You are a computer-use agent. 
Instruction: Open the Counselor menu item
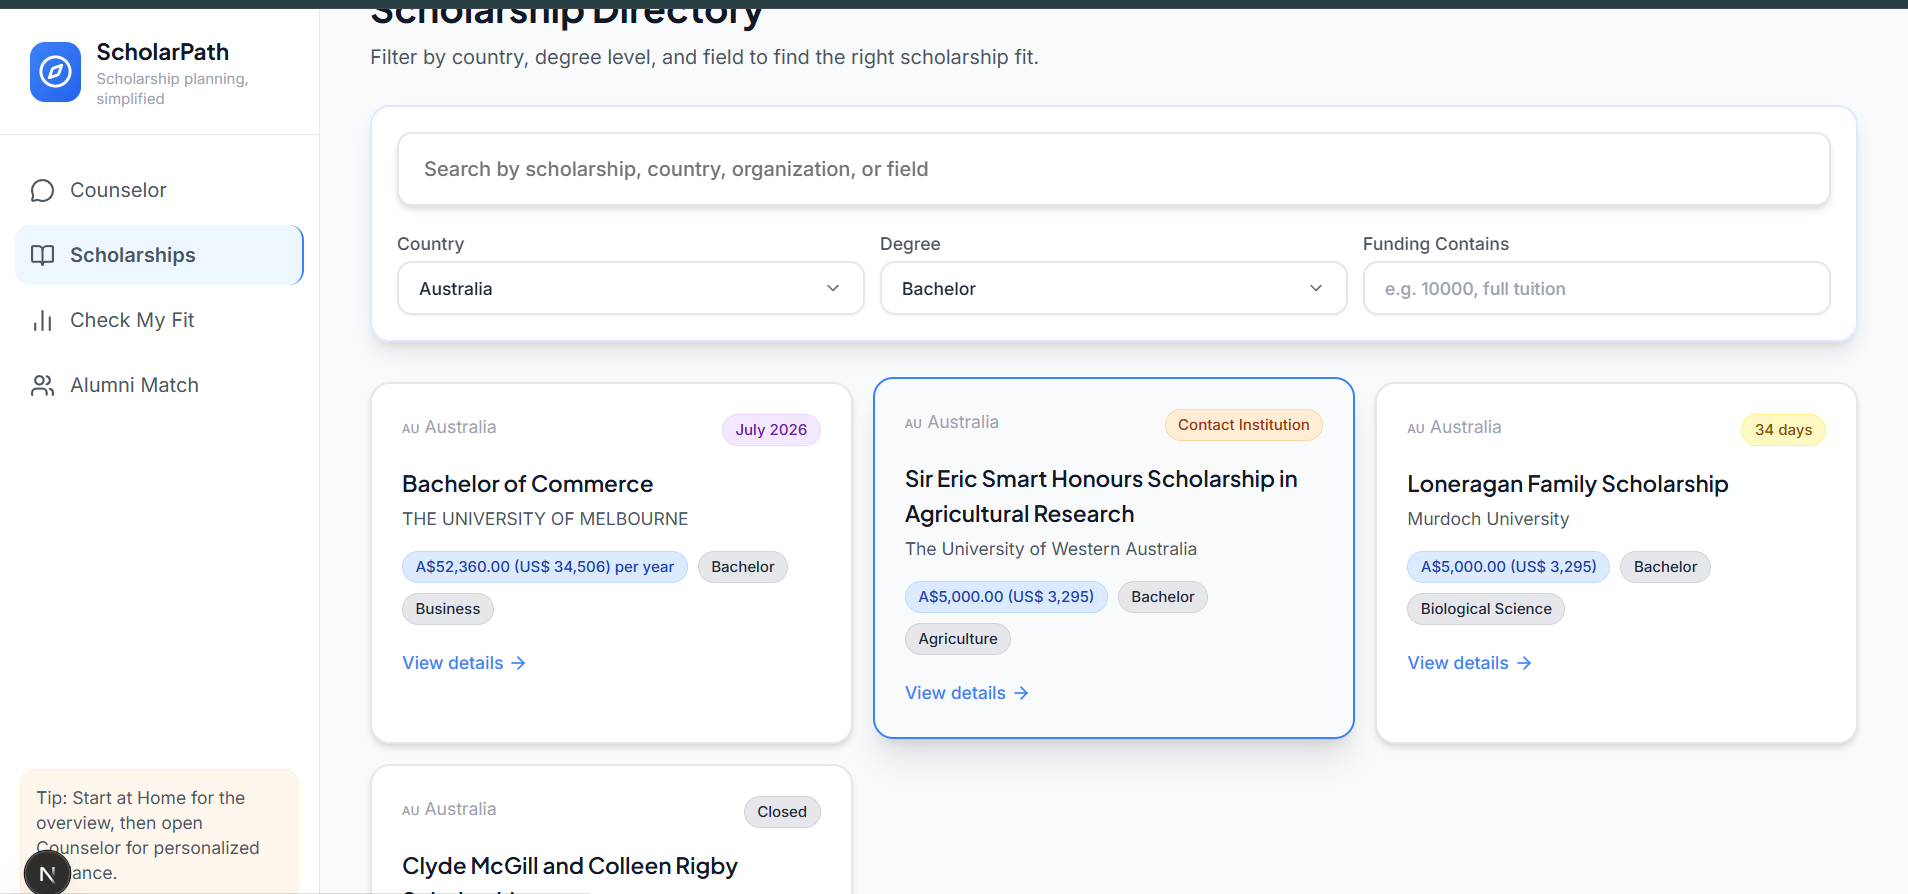[x=118, y=190]
